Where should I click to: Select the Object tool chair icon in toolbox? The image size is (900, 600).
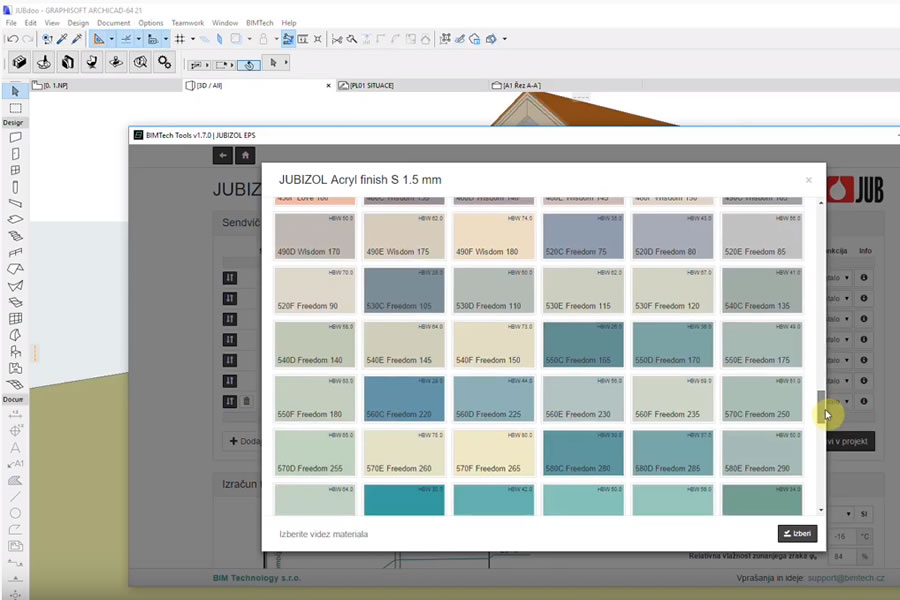15,351
